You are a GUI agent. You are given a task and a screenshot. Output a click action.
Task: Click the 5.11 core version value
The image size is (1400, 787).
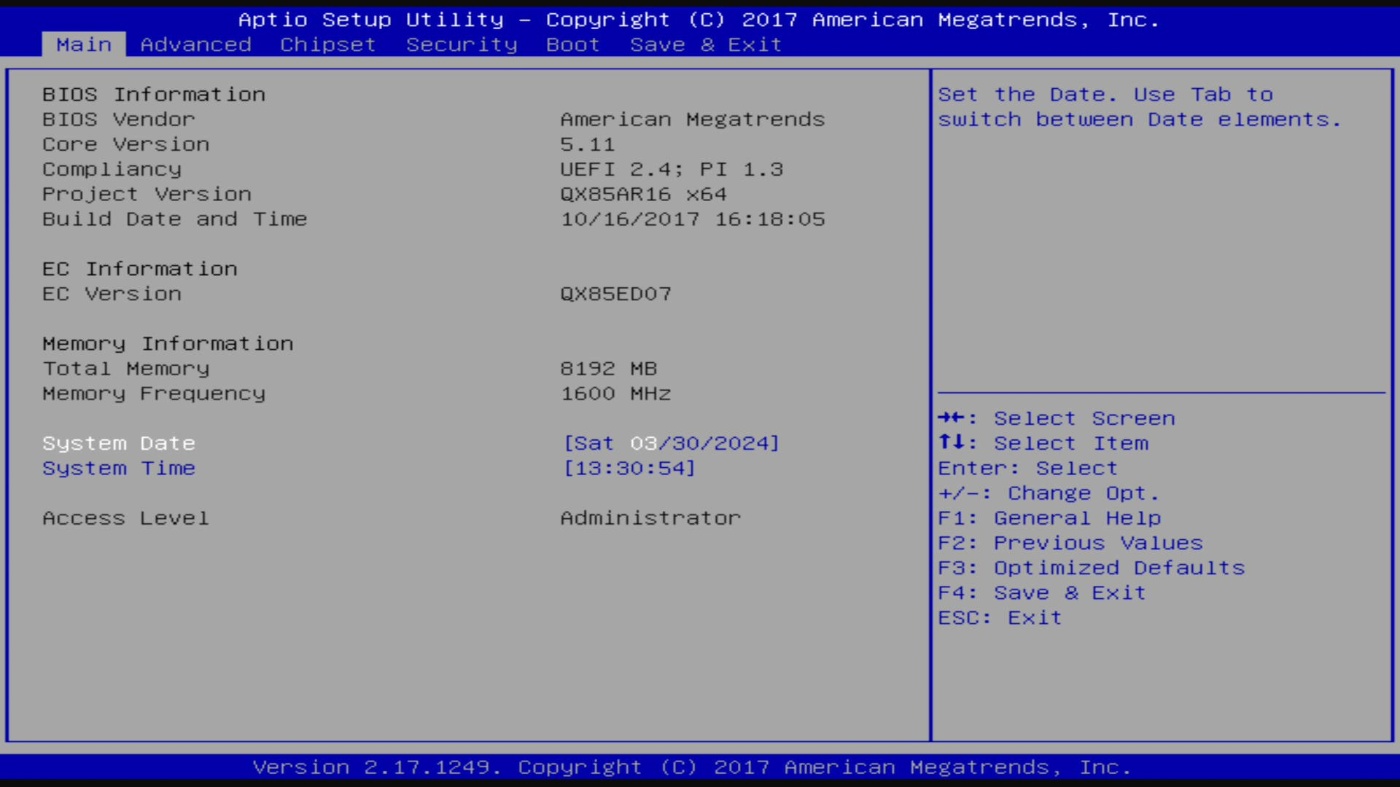588,144
